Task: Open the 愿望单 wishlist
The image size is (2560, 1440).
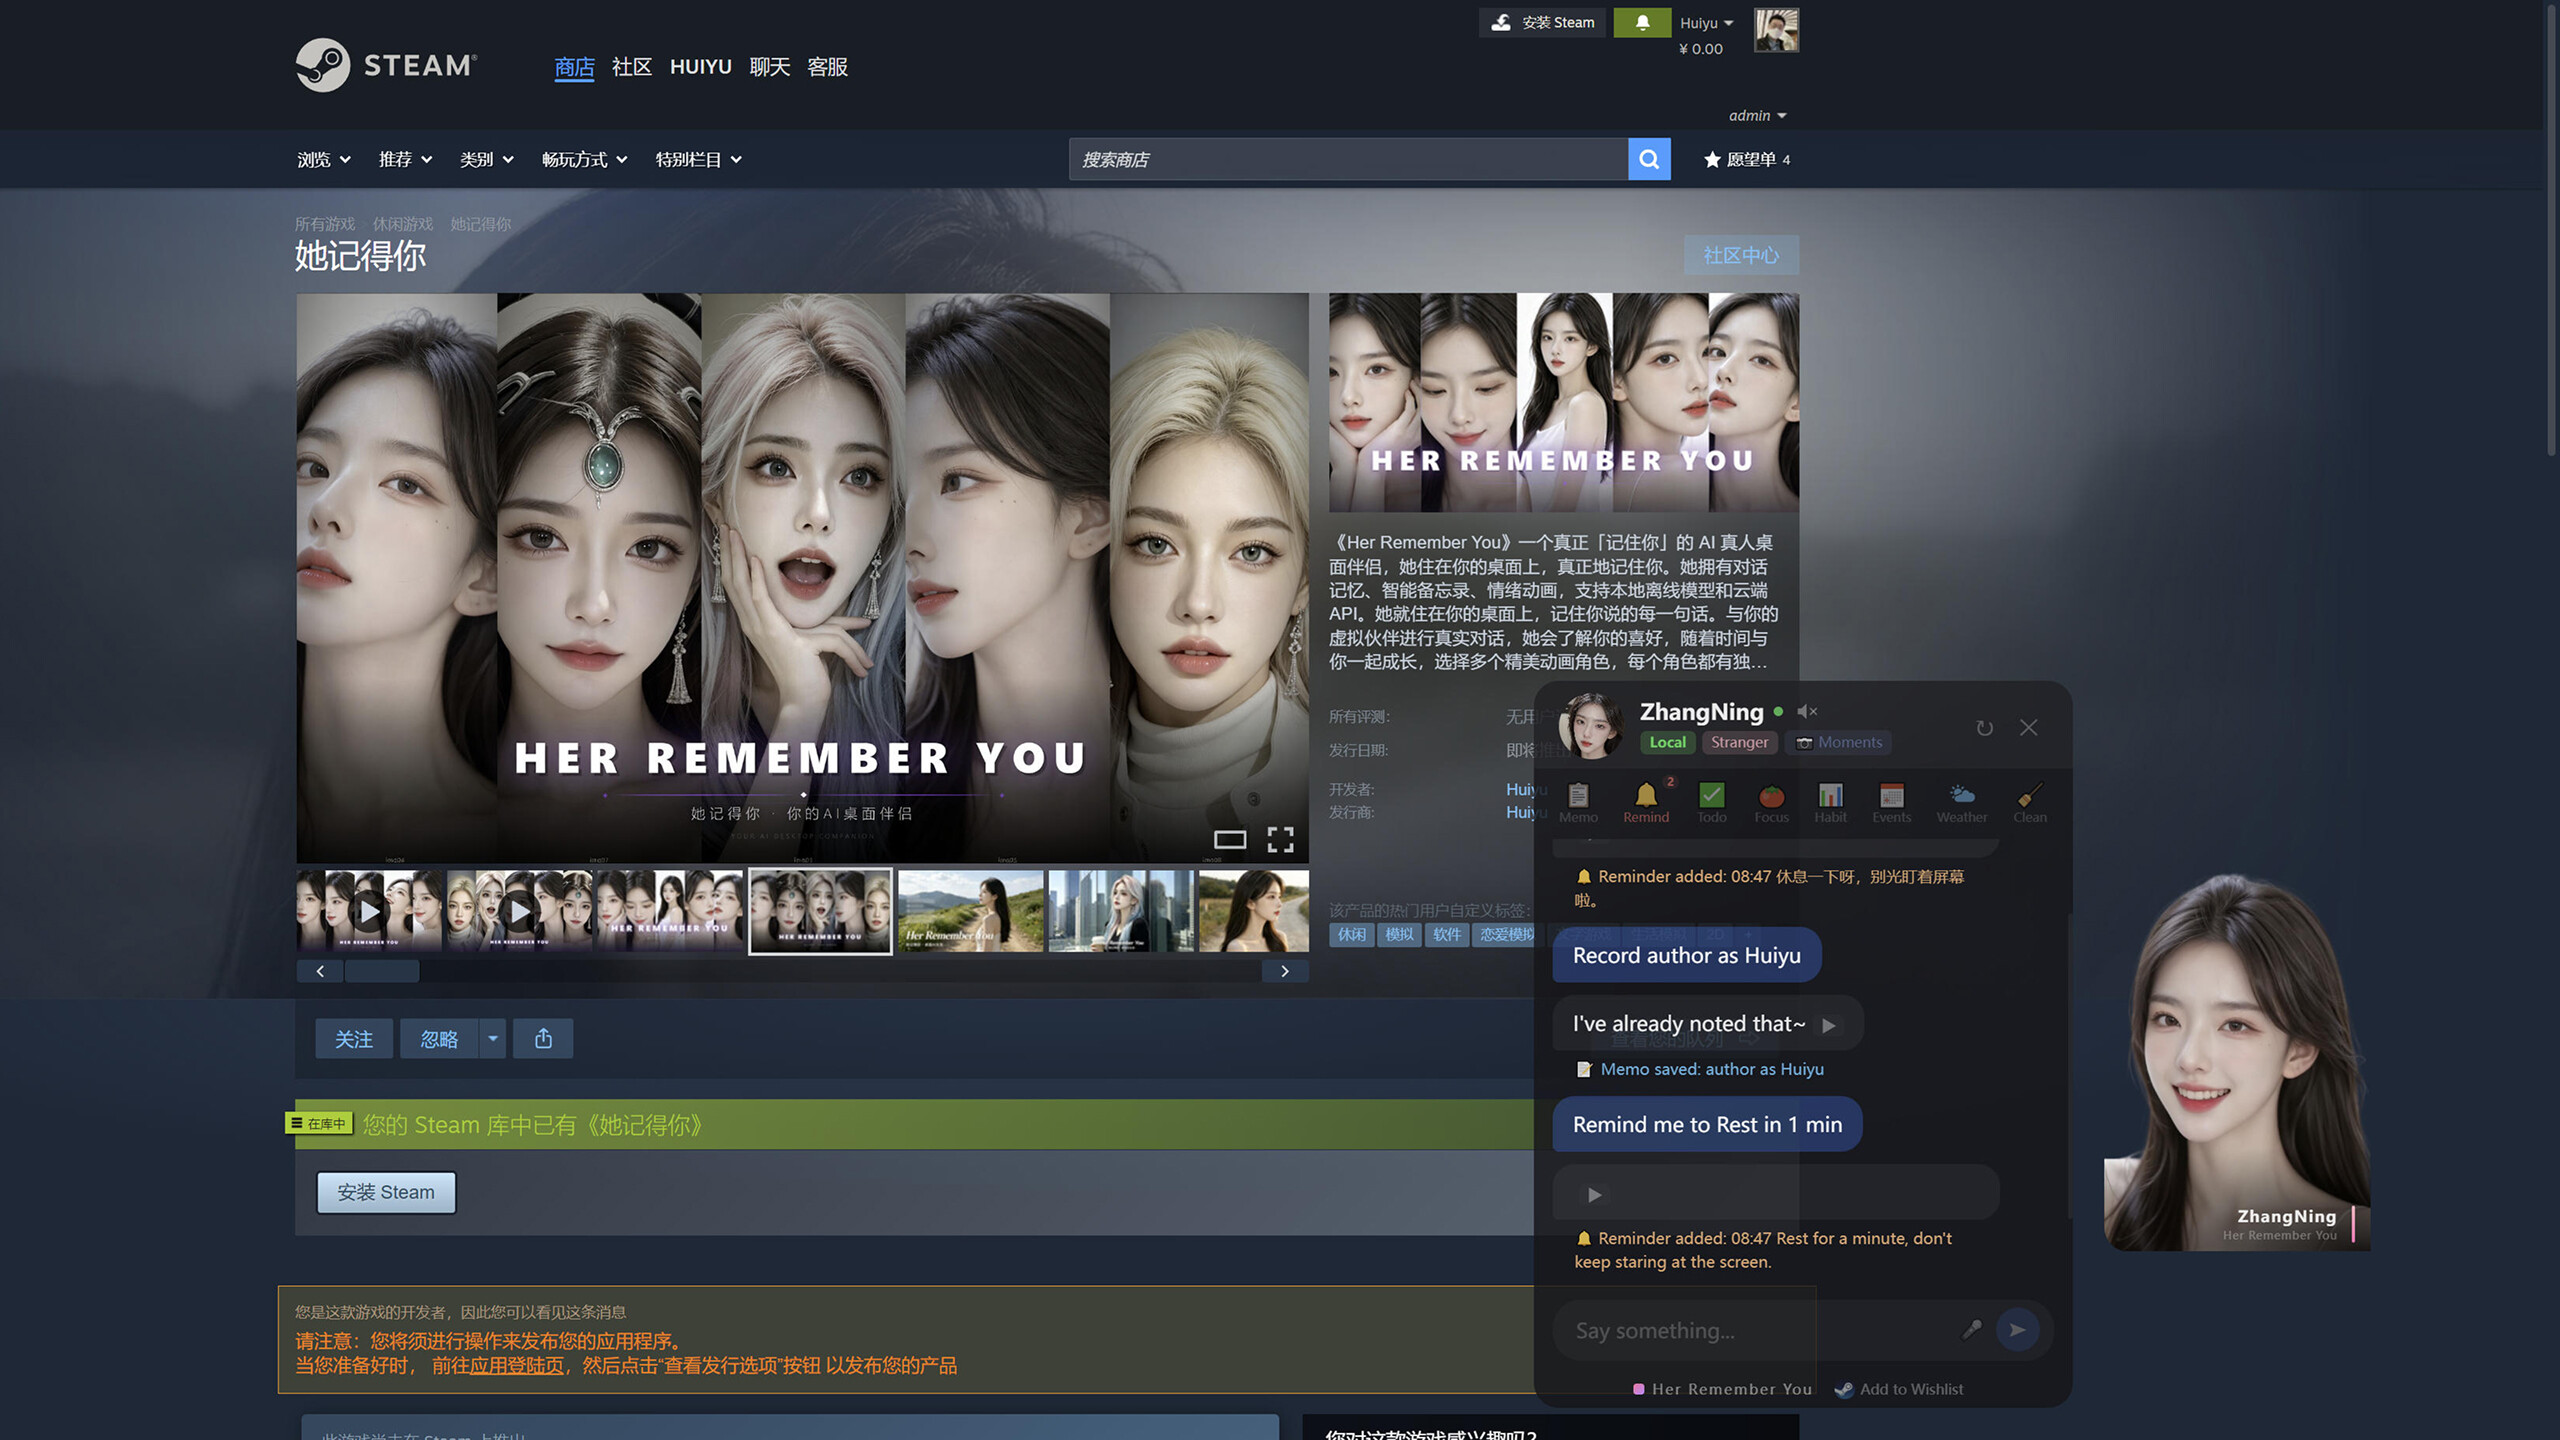Action: [1748, 160]
